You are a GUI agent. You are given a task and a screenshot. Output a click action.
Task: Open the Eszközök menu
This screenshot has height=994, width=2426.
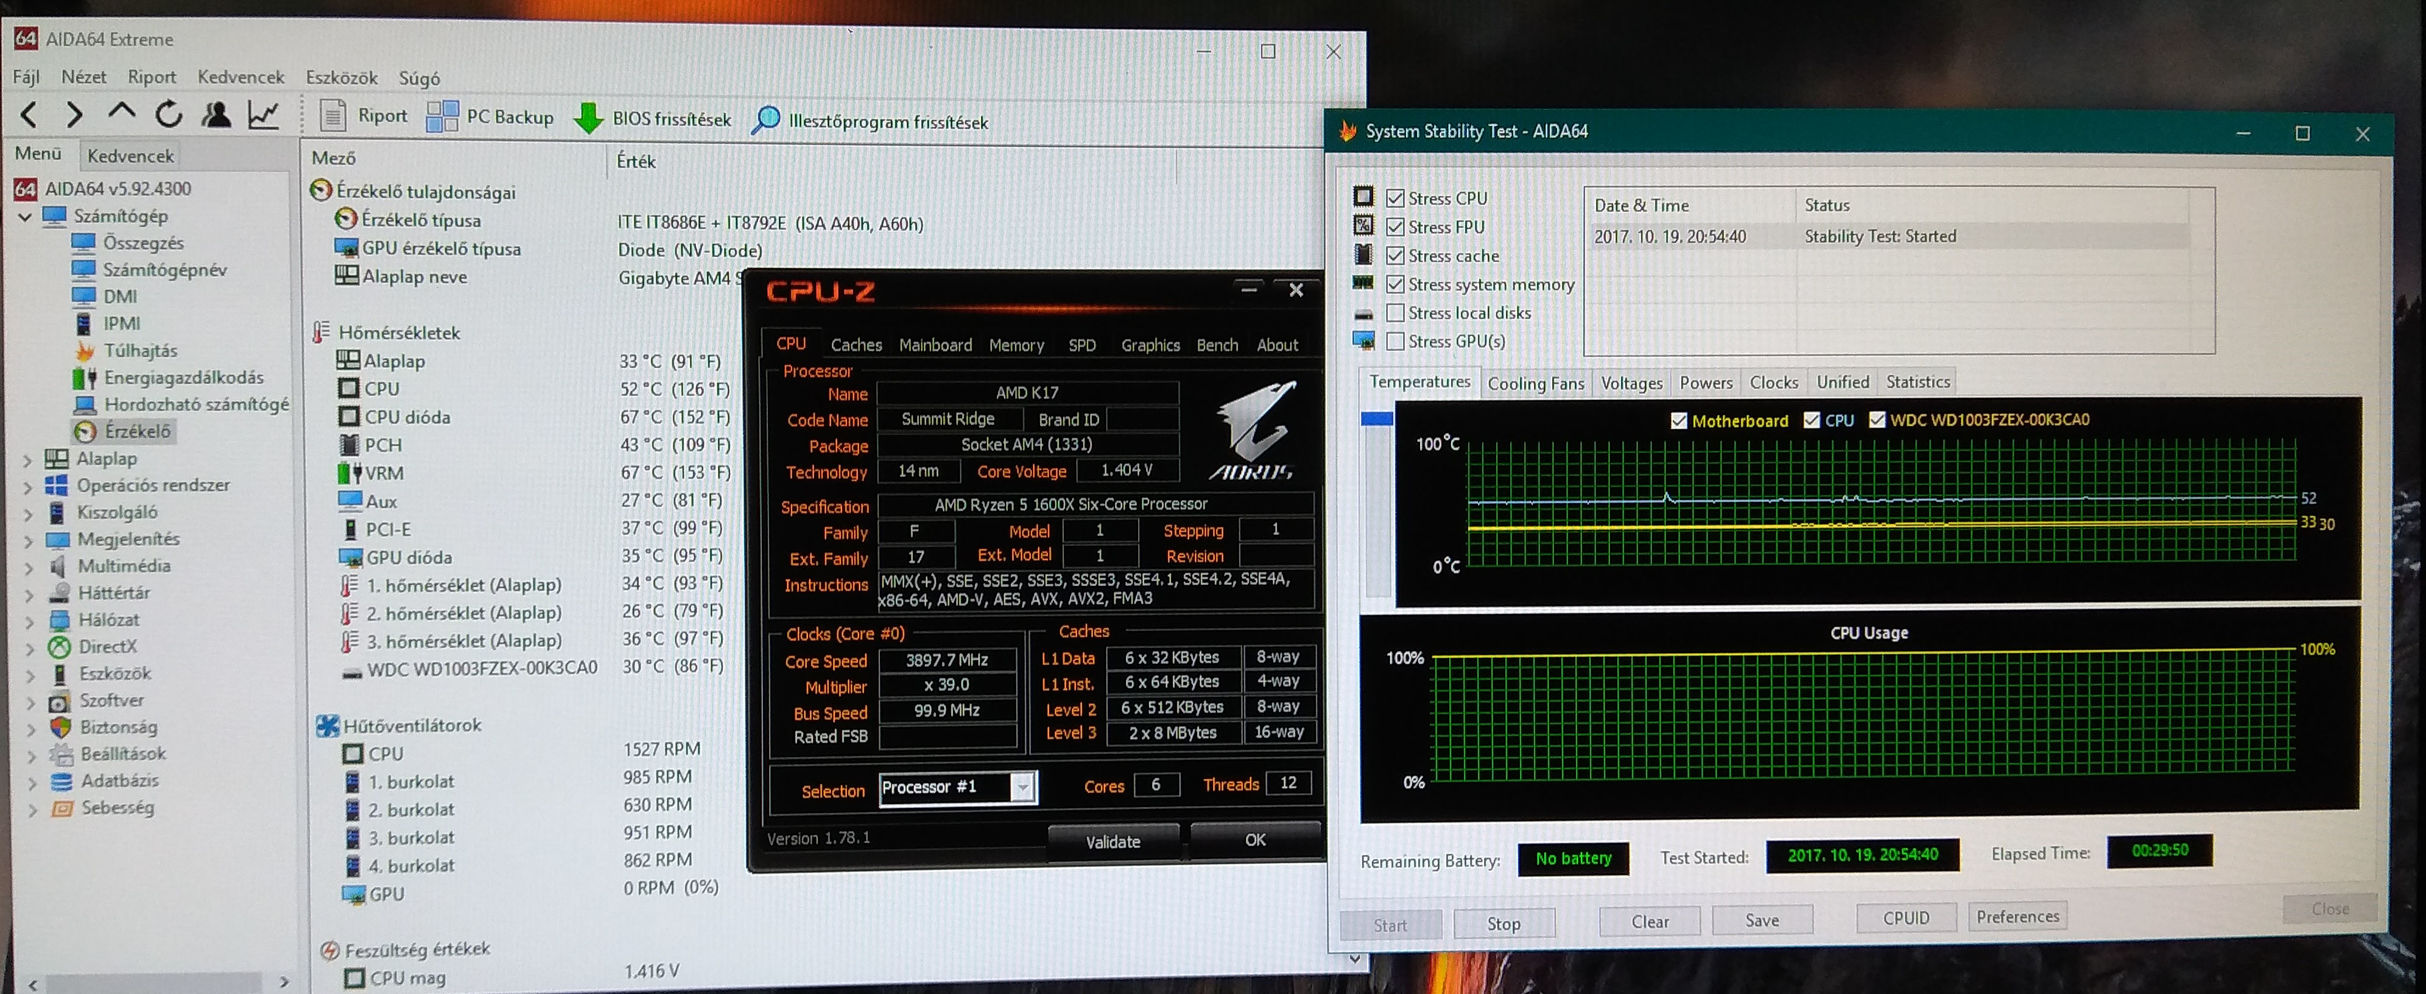pos(341,78)
